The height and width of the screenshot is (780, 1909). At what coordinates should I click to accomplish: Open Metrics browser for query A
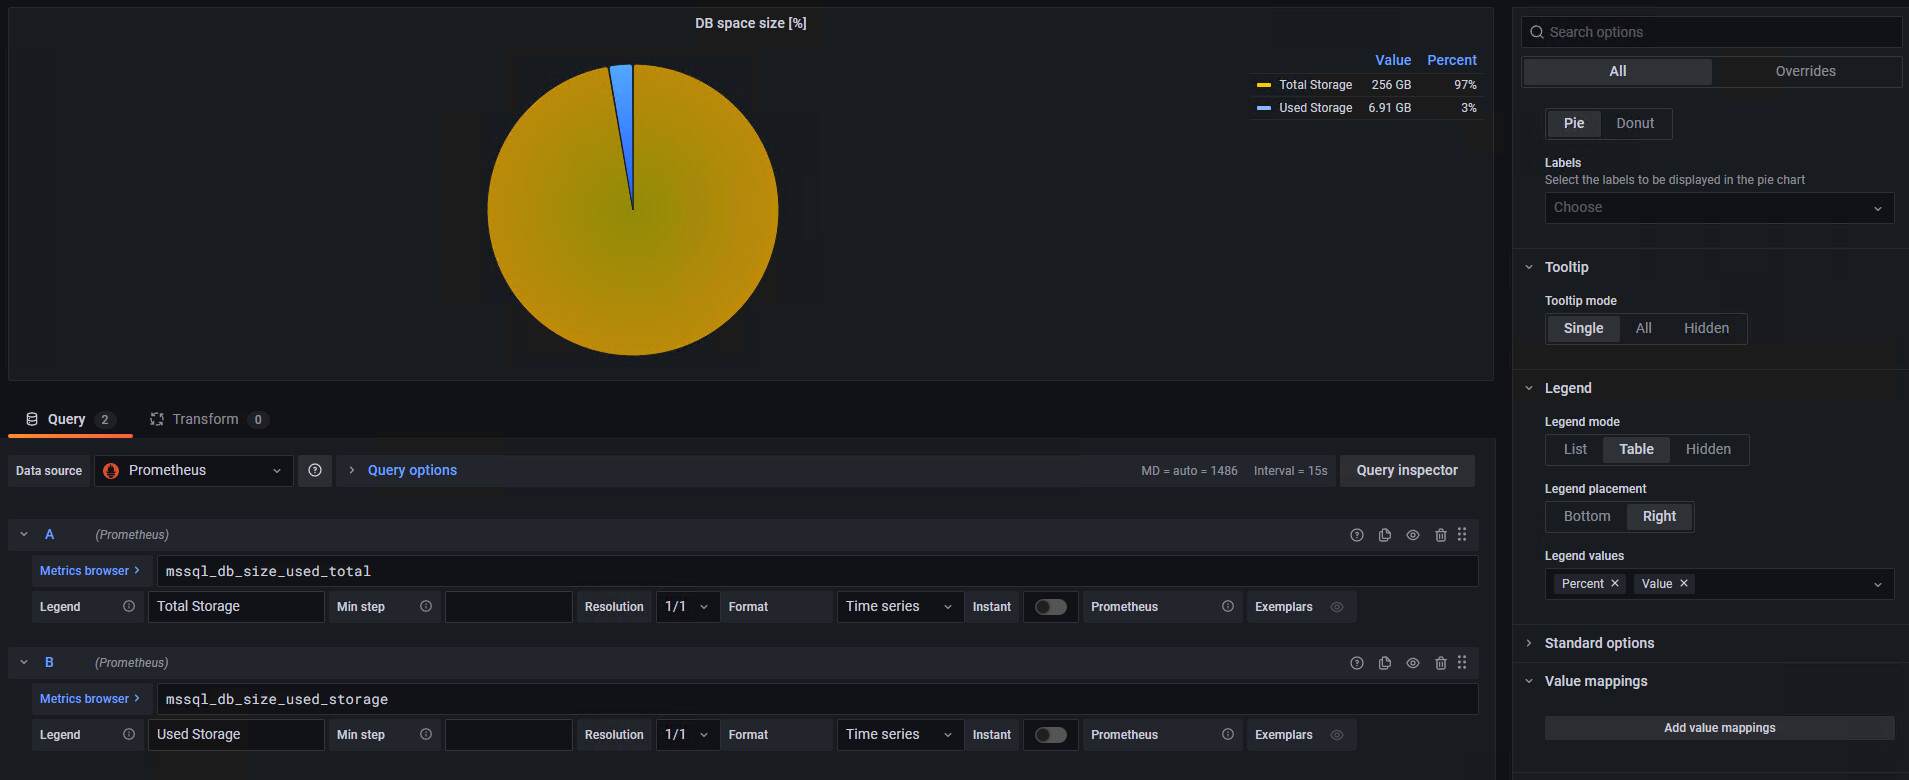pos(91,571)
